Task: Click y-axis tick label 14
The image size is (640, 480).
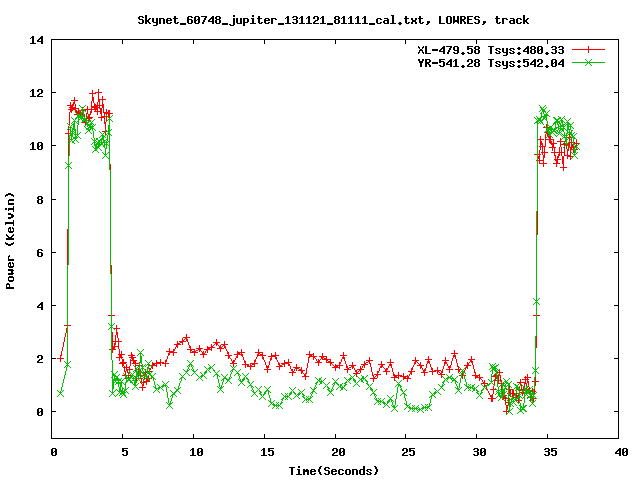Action: pos(36,40)
